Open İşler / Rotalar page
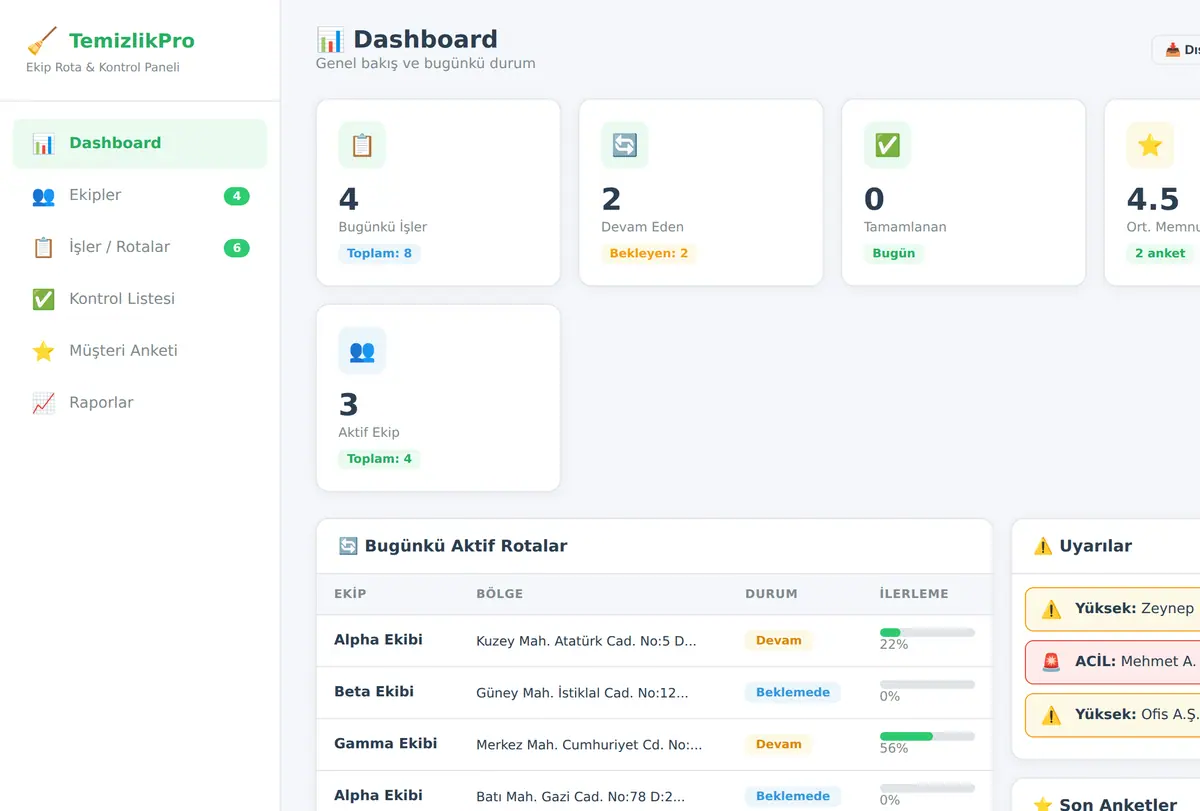Viewport: 1200px width, 811px height. pyautogui.click(x=140, y=247)
